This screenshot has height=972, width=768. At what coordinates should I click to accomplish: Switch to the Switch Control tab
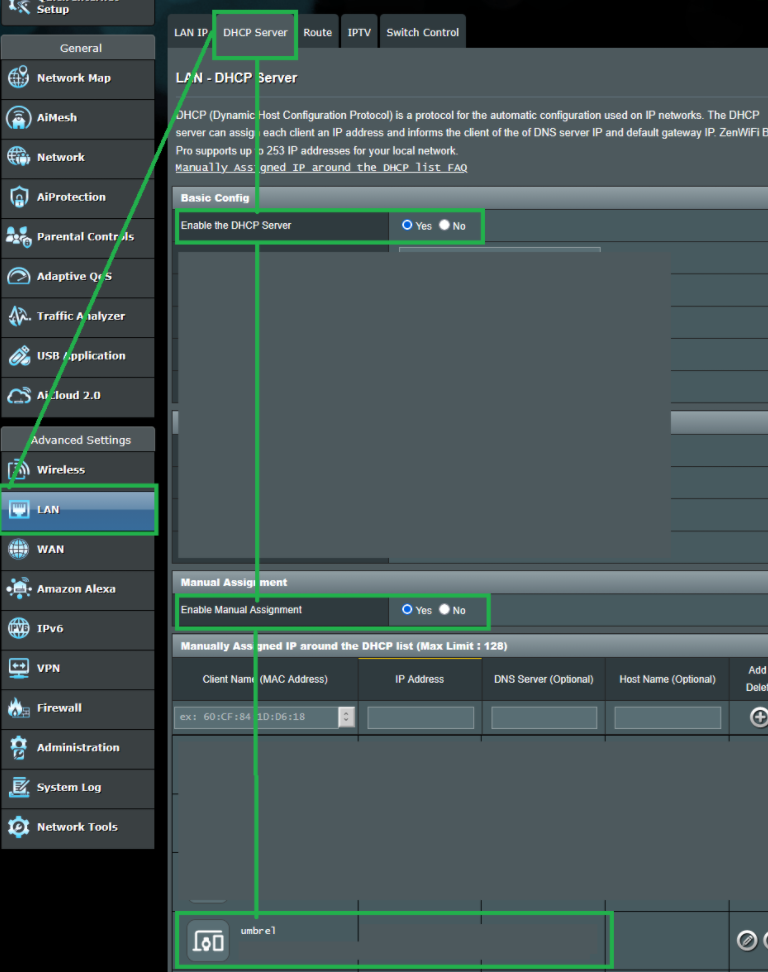tap(423, 32)
